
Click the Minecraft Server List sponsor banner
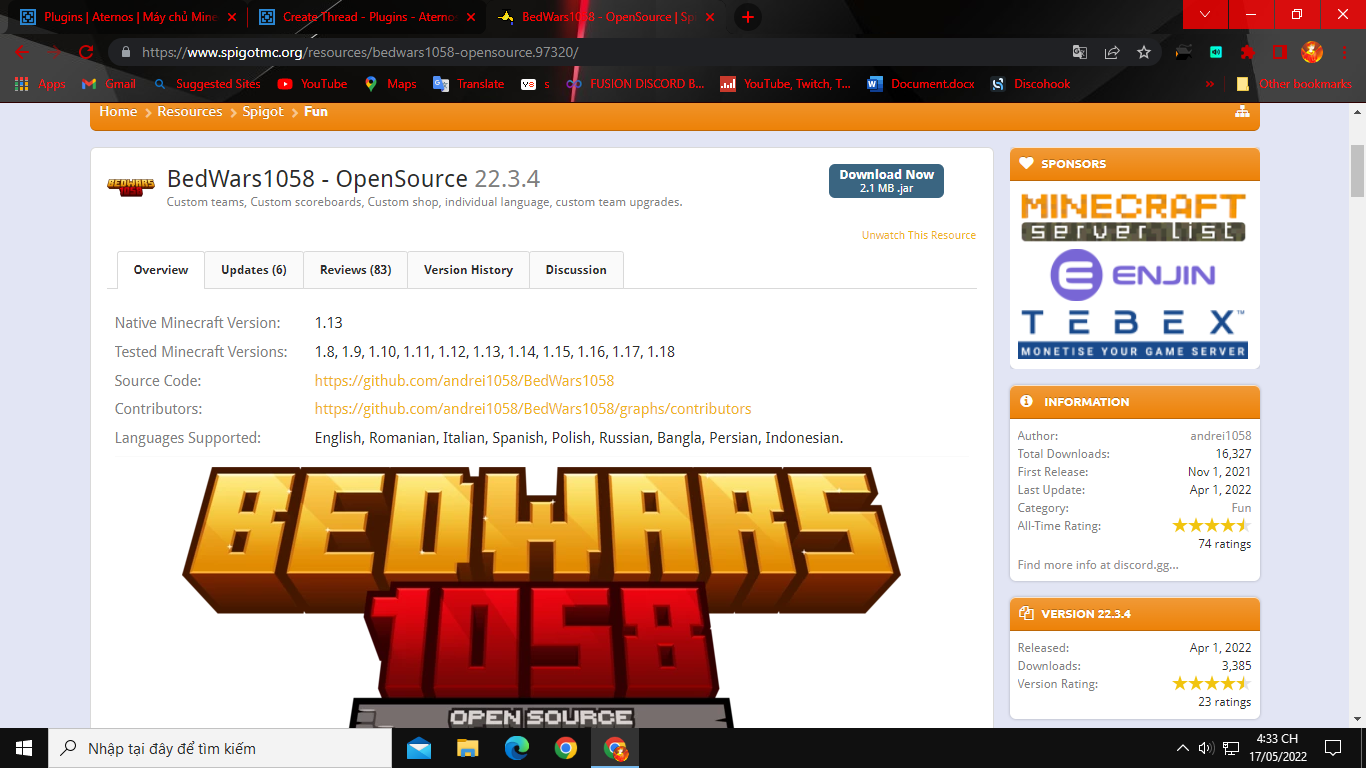[1134, 217]
